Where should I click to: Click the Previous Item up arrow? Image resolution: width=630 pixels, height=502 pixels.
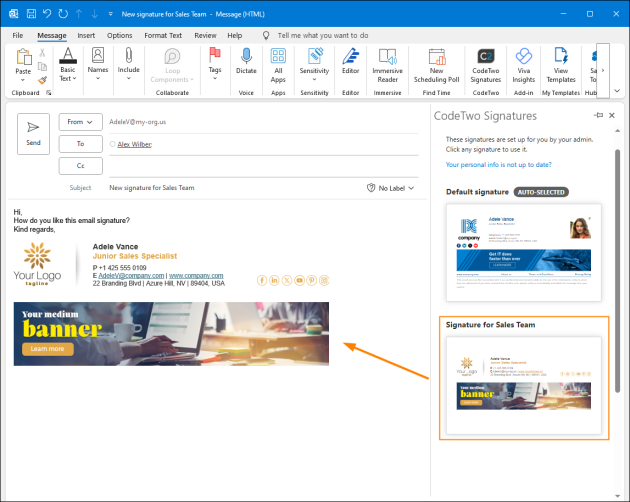tap(79, 14)
